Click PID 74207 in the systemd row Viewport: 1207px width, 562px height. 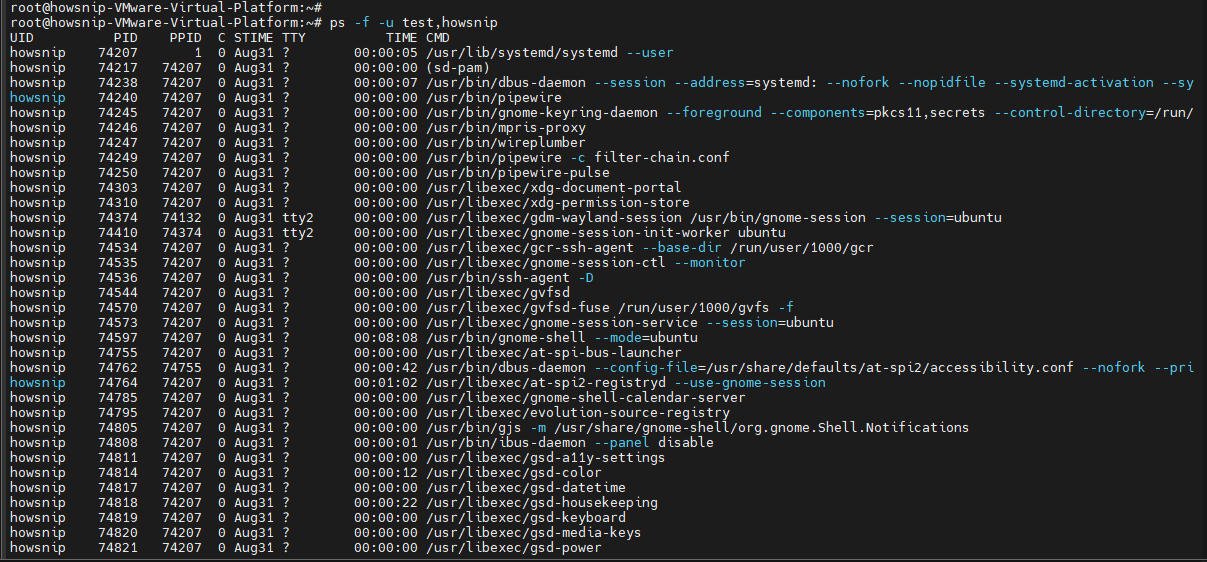118,53
